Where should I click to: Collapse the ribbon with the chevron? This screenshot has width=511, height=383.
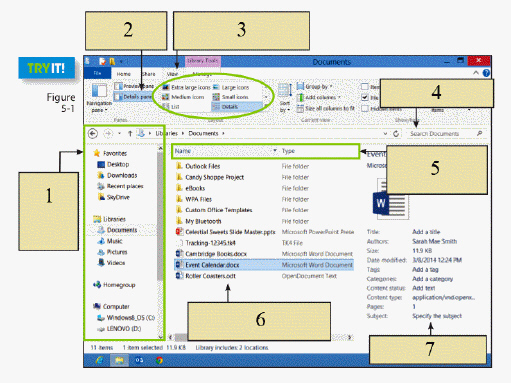(476, 73)
